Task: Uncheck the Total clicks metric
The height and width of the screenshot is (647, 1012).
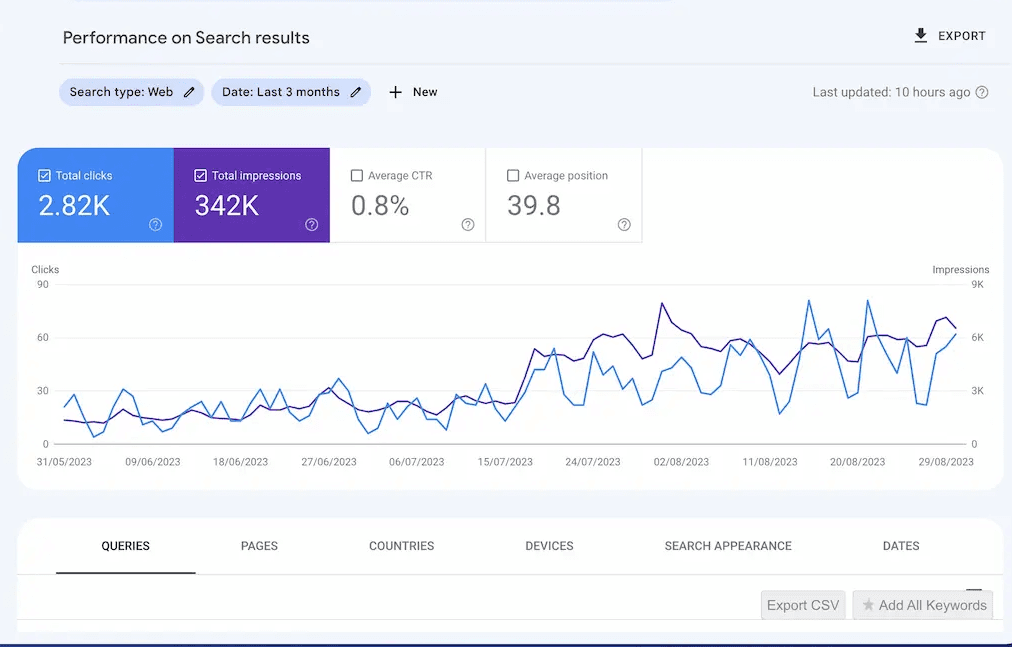Action: tap(44, 175)
